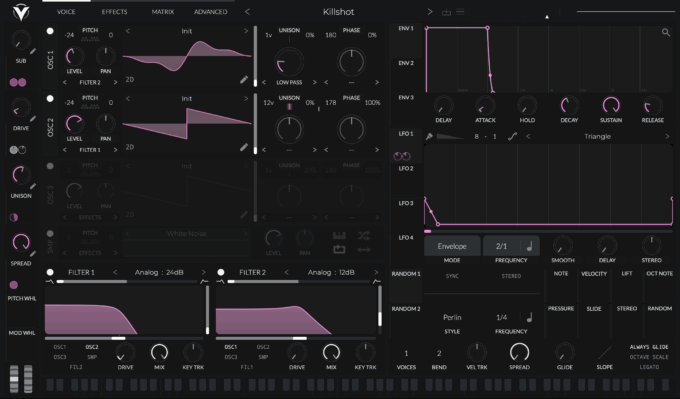Click the Envelope SUSTAIN knob
Viewport: 680px width, 399px height.
611,105
